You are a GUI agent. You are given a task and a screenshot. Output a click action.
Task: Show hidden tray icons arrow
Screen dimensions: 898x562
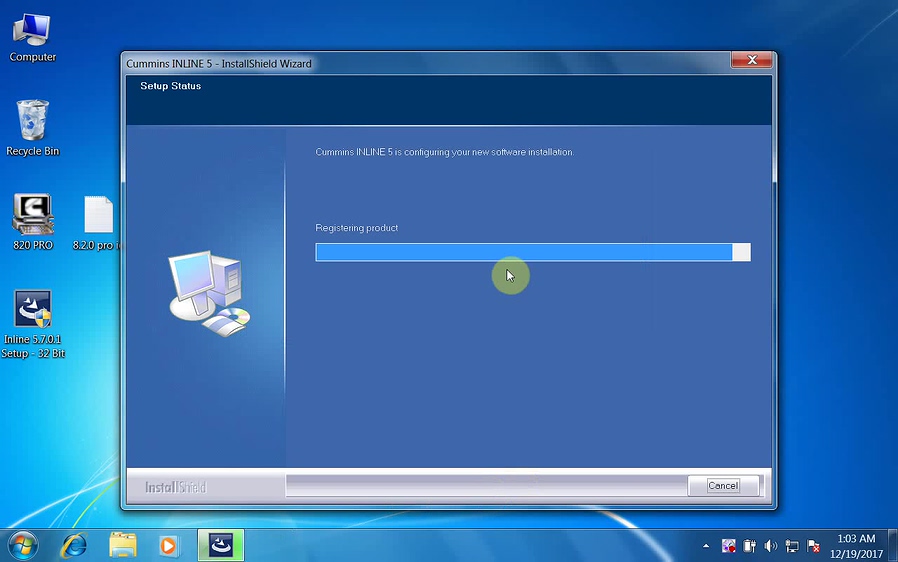(x=706, y=546)
